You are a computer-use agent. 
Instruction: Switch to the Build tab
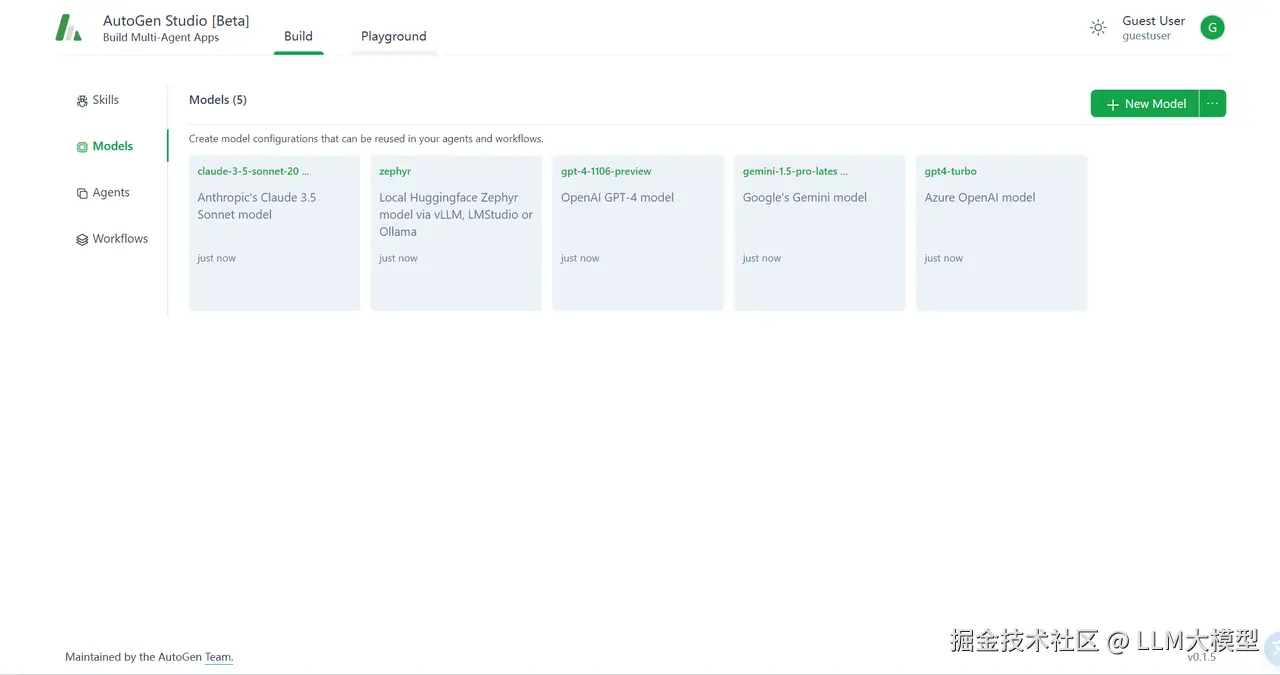click(x=298, y=36)
